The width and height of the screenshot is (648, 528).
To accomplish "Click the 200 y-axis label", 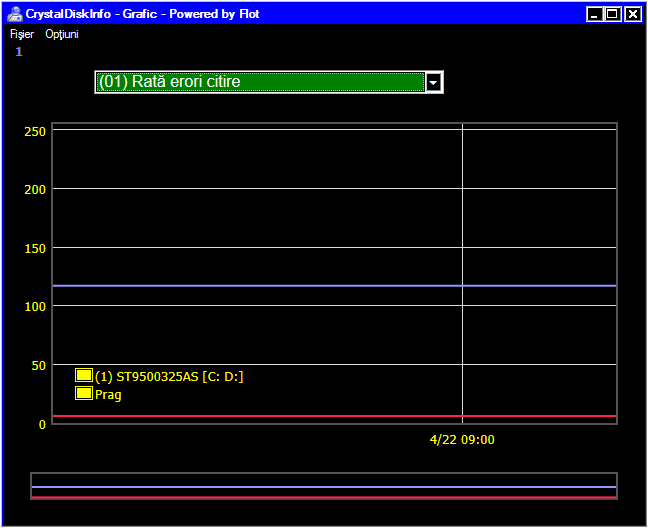I will point(35,190).
